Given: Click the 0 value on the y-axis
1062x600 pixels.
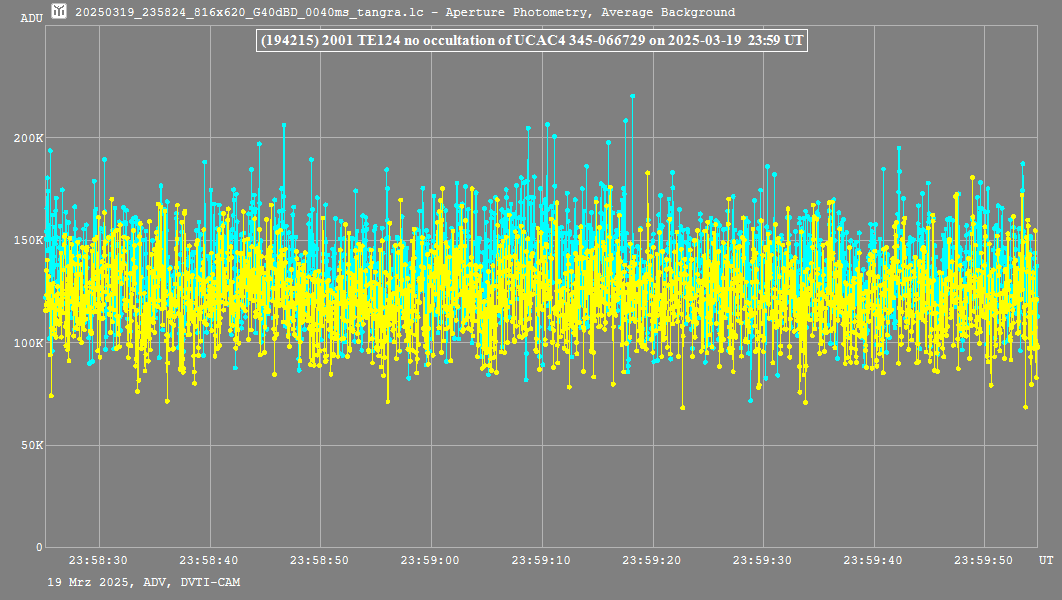Looking at the screenshot, I should [x=40, y=547].
